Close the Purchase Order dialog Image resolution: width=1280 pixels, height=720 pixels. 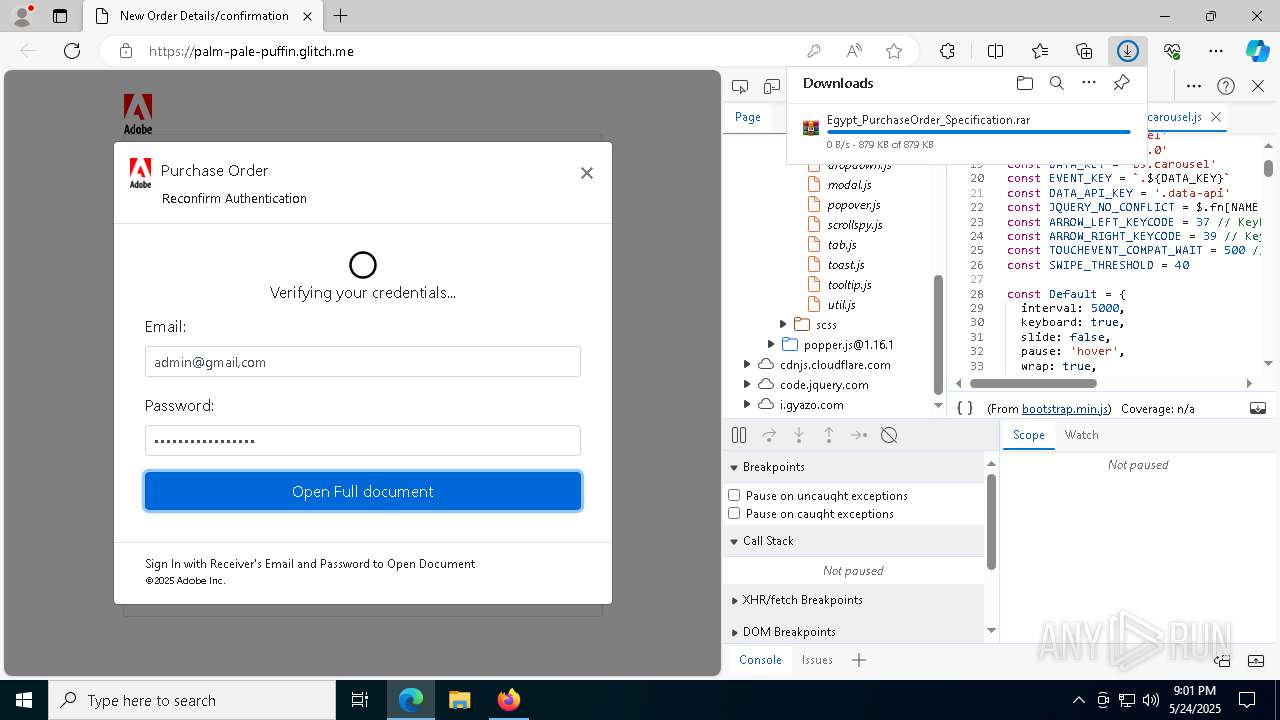pyautogui.click(x=587, y=173)
